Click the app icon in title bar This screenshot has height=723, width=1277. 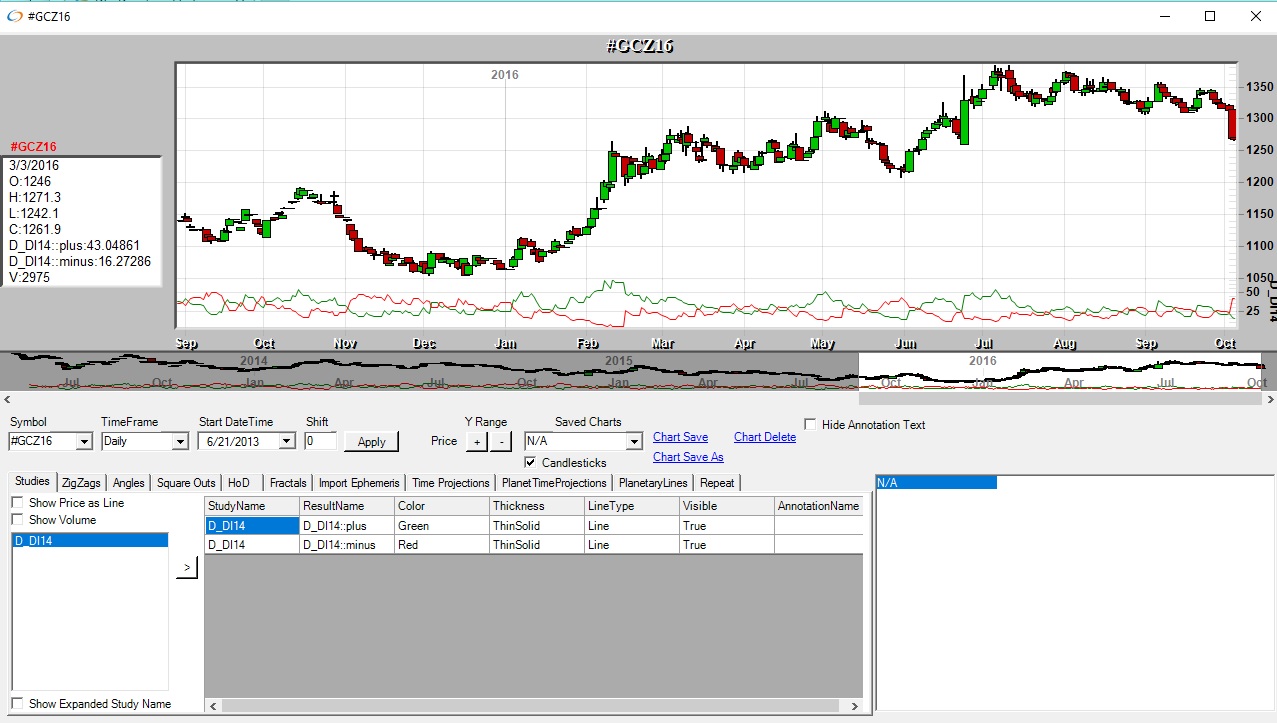click(14, 16)
